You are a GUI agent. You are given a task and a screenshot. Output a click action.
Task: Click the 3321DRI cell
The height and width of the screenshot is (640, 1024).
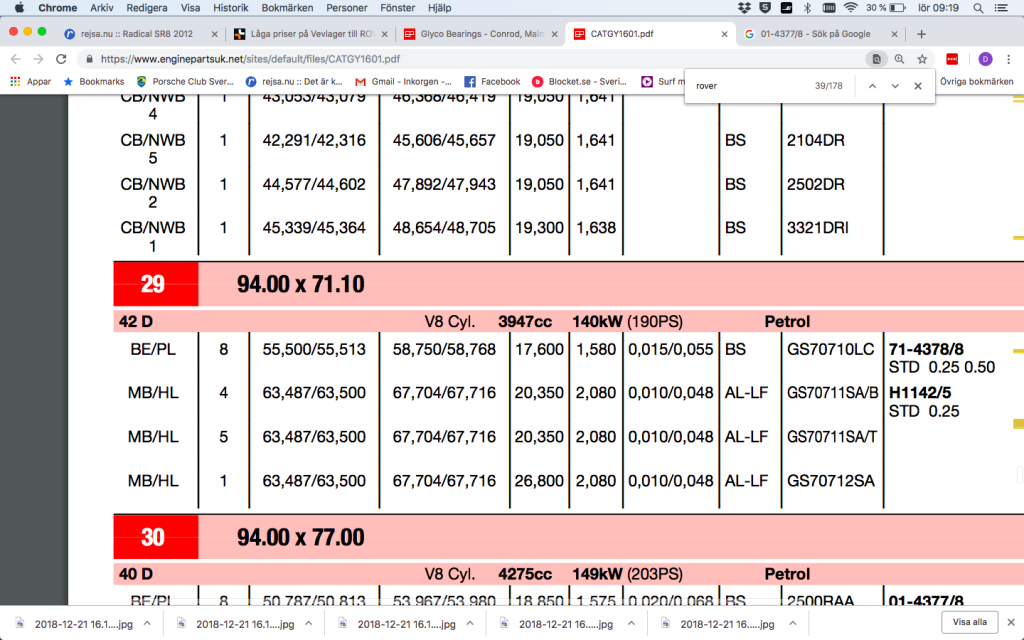[x=818, y=228]
